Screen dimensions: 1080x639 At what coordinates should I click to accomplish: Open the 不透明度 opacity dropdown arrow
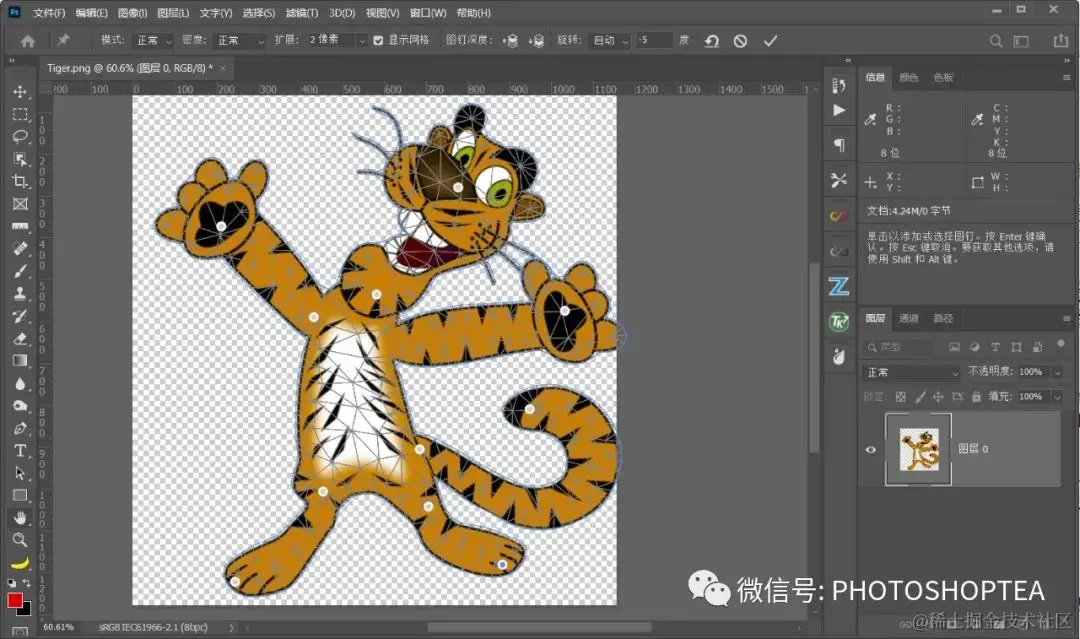(x=1057, y=373)
